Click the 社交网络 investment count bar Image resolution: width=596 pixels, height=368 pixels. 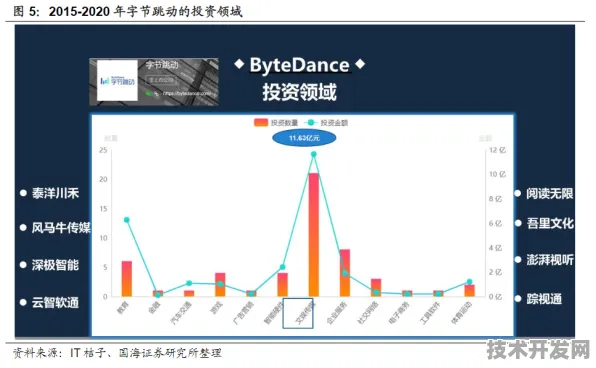point(376,288)
